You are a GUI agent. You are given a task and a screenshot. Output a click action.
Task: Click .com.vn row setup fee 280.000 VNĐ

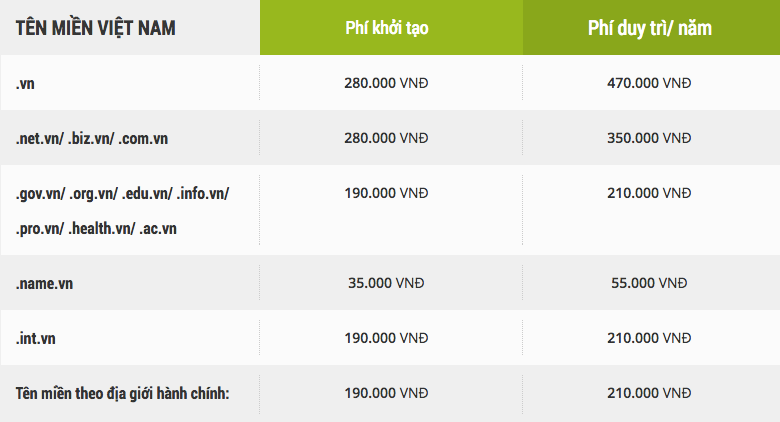click(x=386, y=138)
